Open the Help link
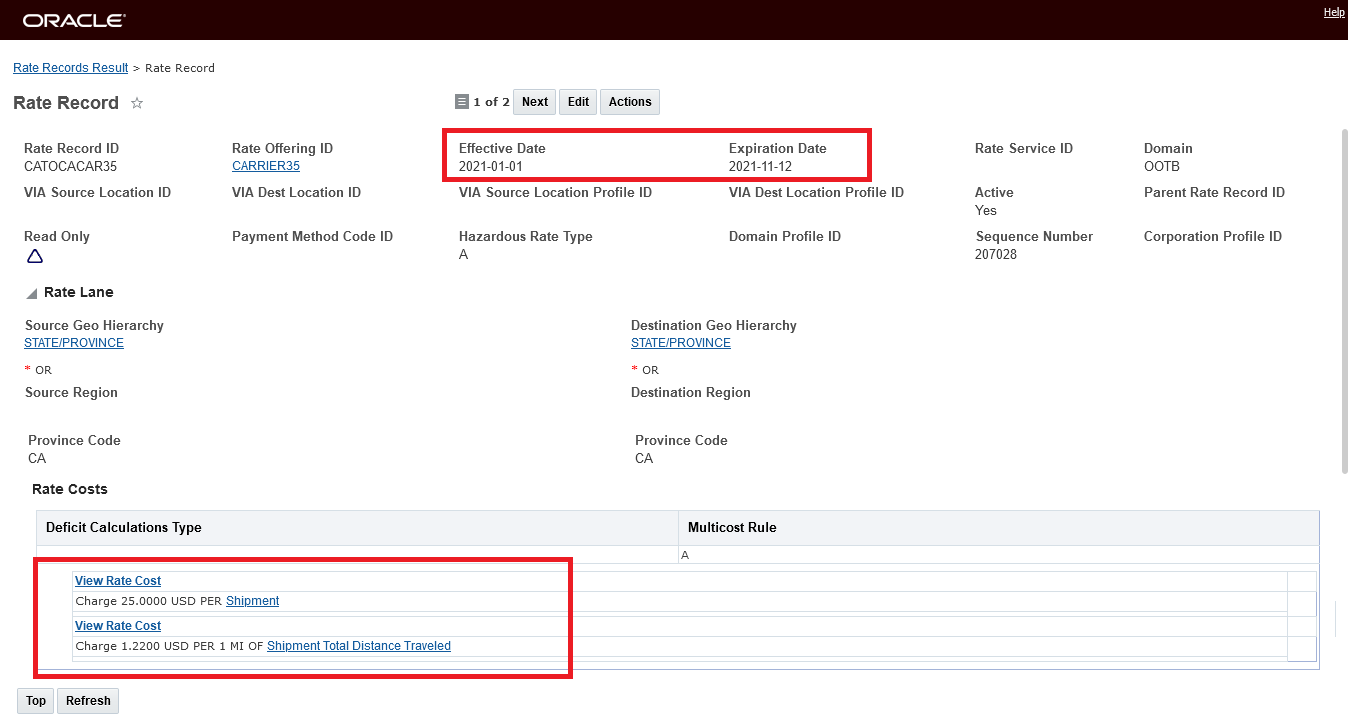This screenshot has width=1348, height=718. [1334, 12]
